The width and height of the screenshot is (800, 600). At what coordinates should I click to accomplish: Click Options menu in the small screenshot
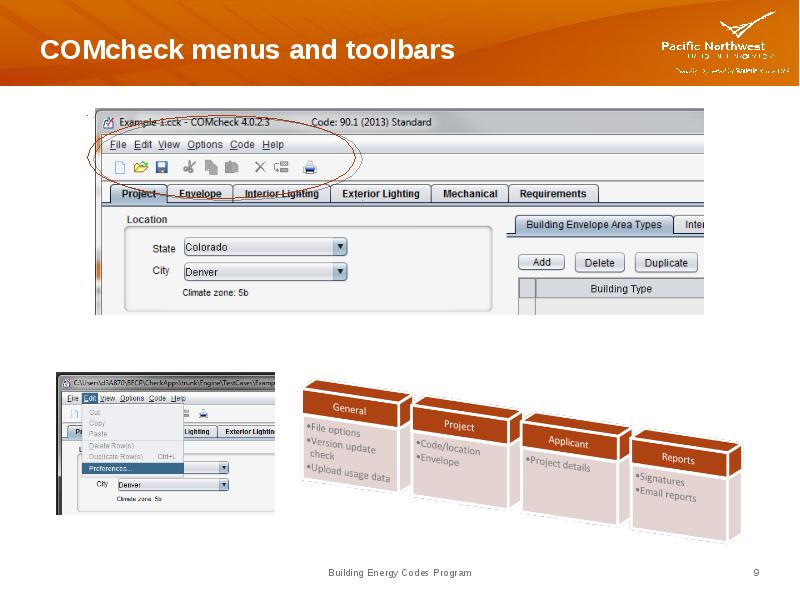click(132, 398)
